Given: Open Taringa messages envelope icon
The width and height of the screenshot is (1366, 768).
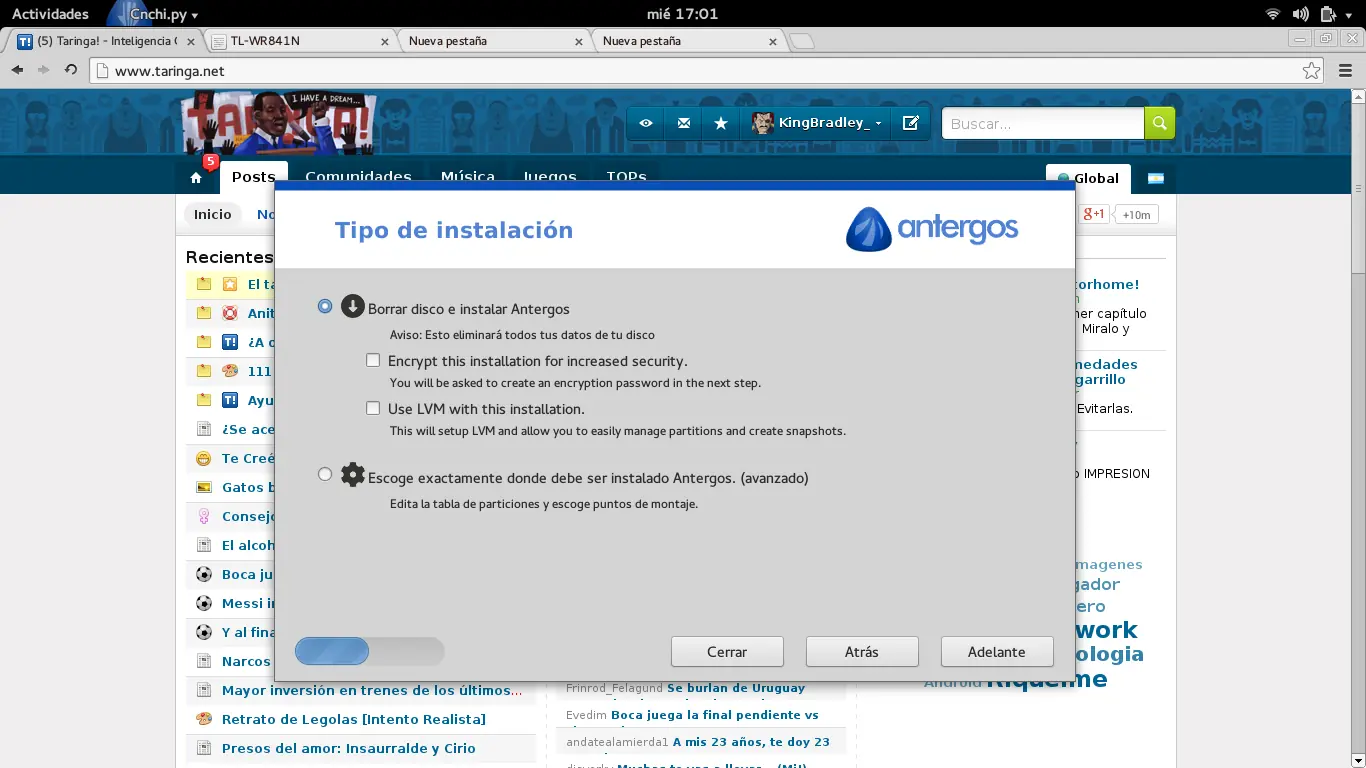Looking at the screenshot, I should click(x=684, y=123).
